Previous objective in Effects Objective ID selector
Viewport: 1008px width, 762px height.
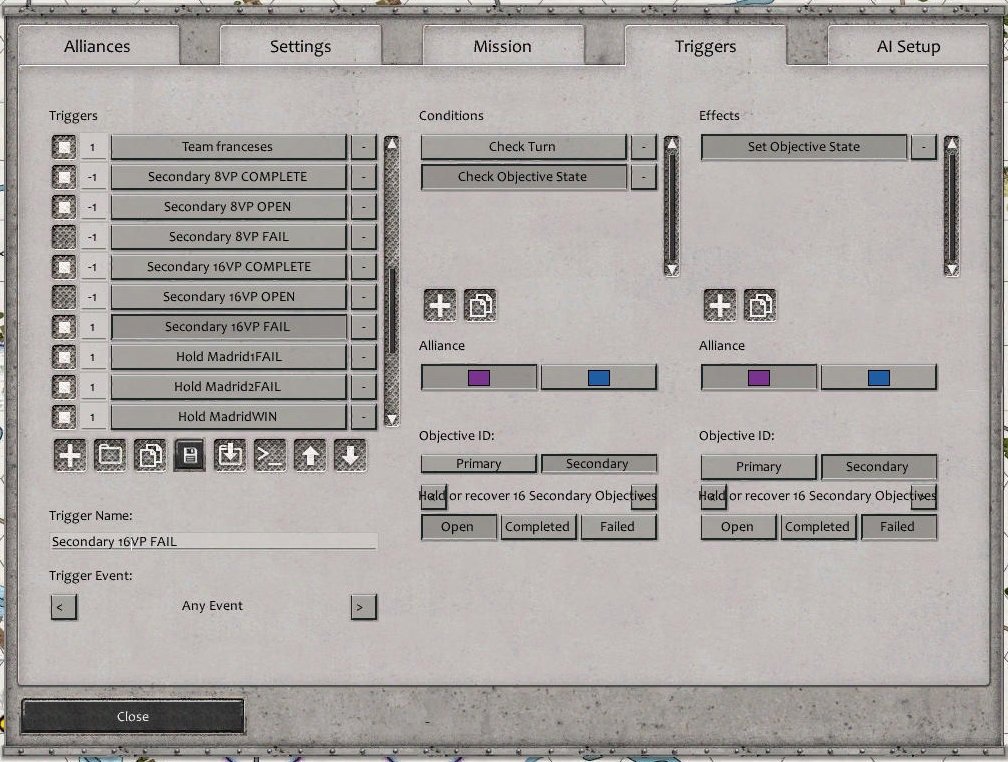[x=714, y=496]
